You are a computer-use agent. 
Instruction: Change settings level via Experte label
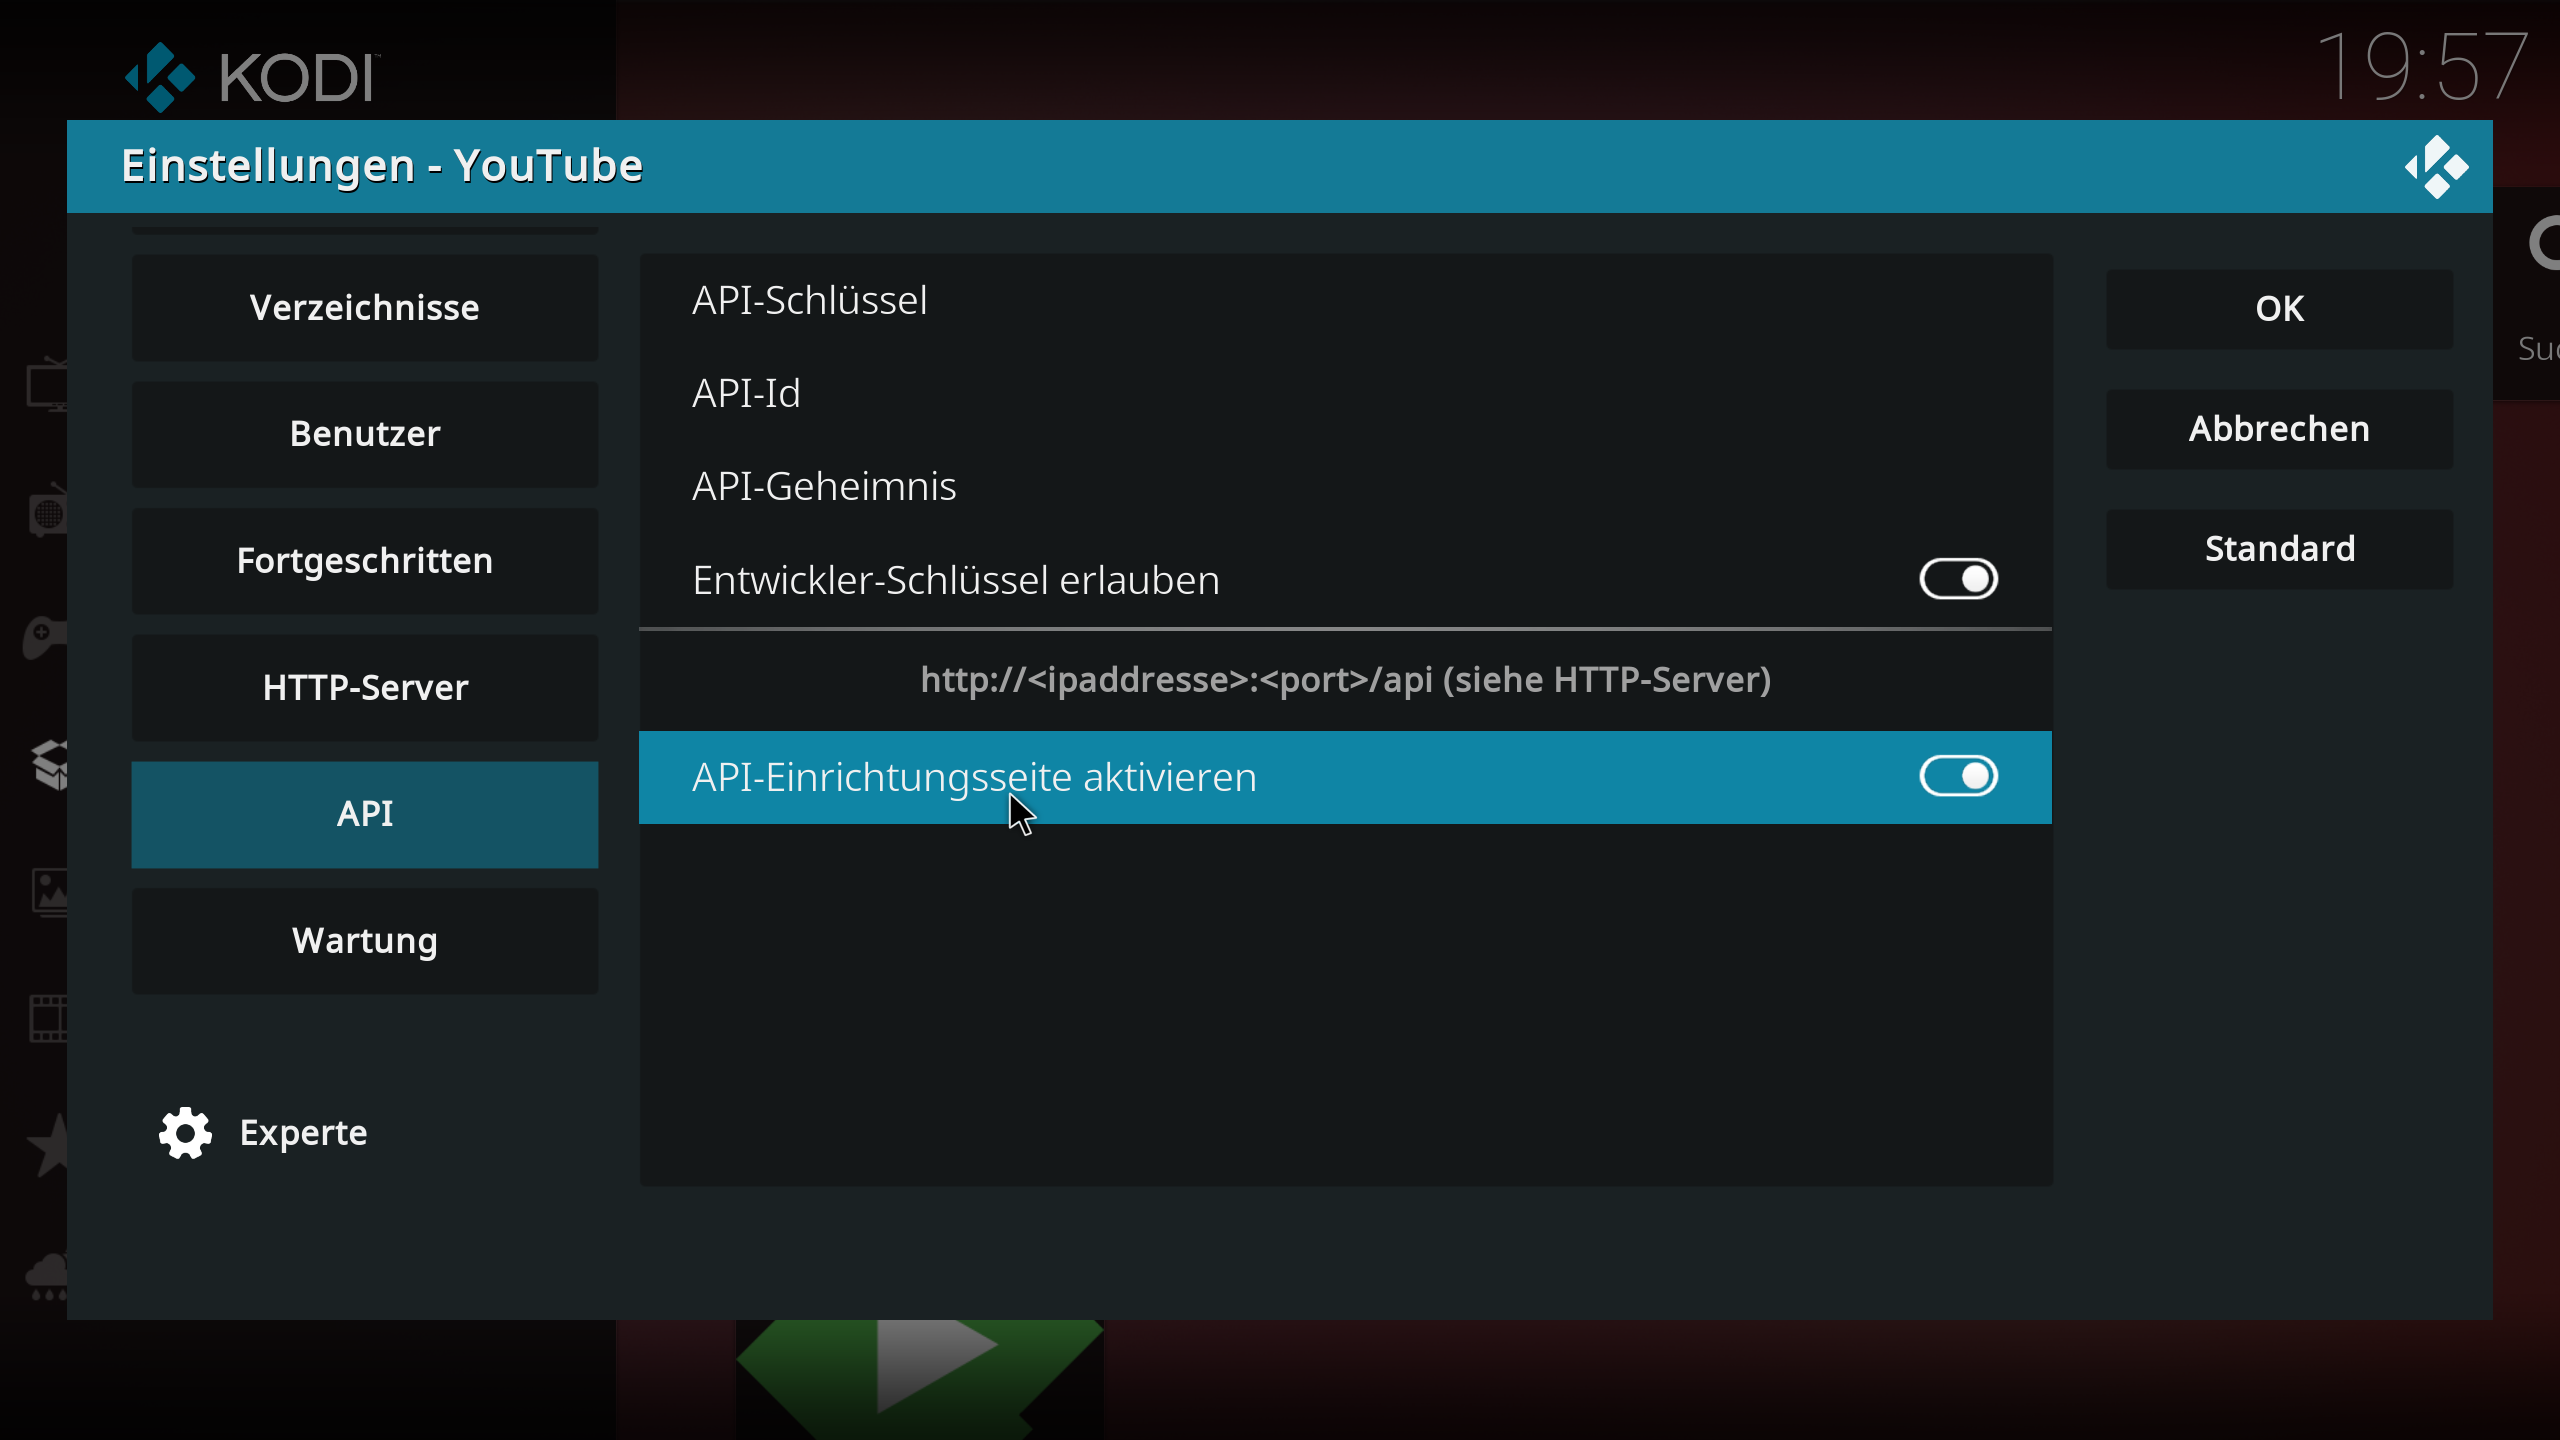[303, 1133]
